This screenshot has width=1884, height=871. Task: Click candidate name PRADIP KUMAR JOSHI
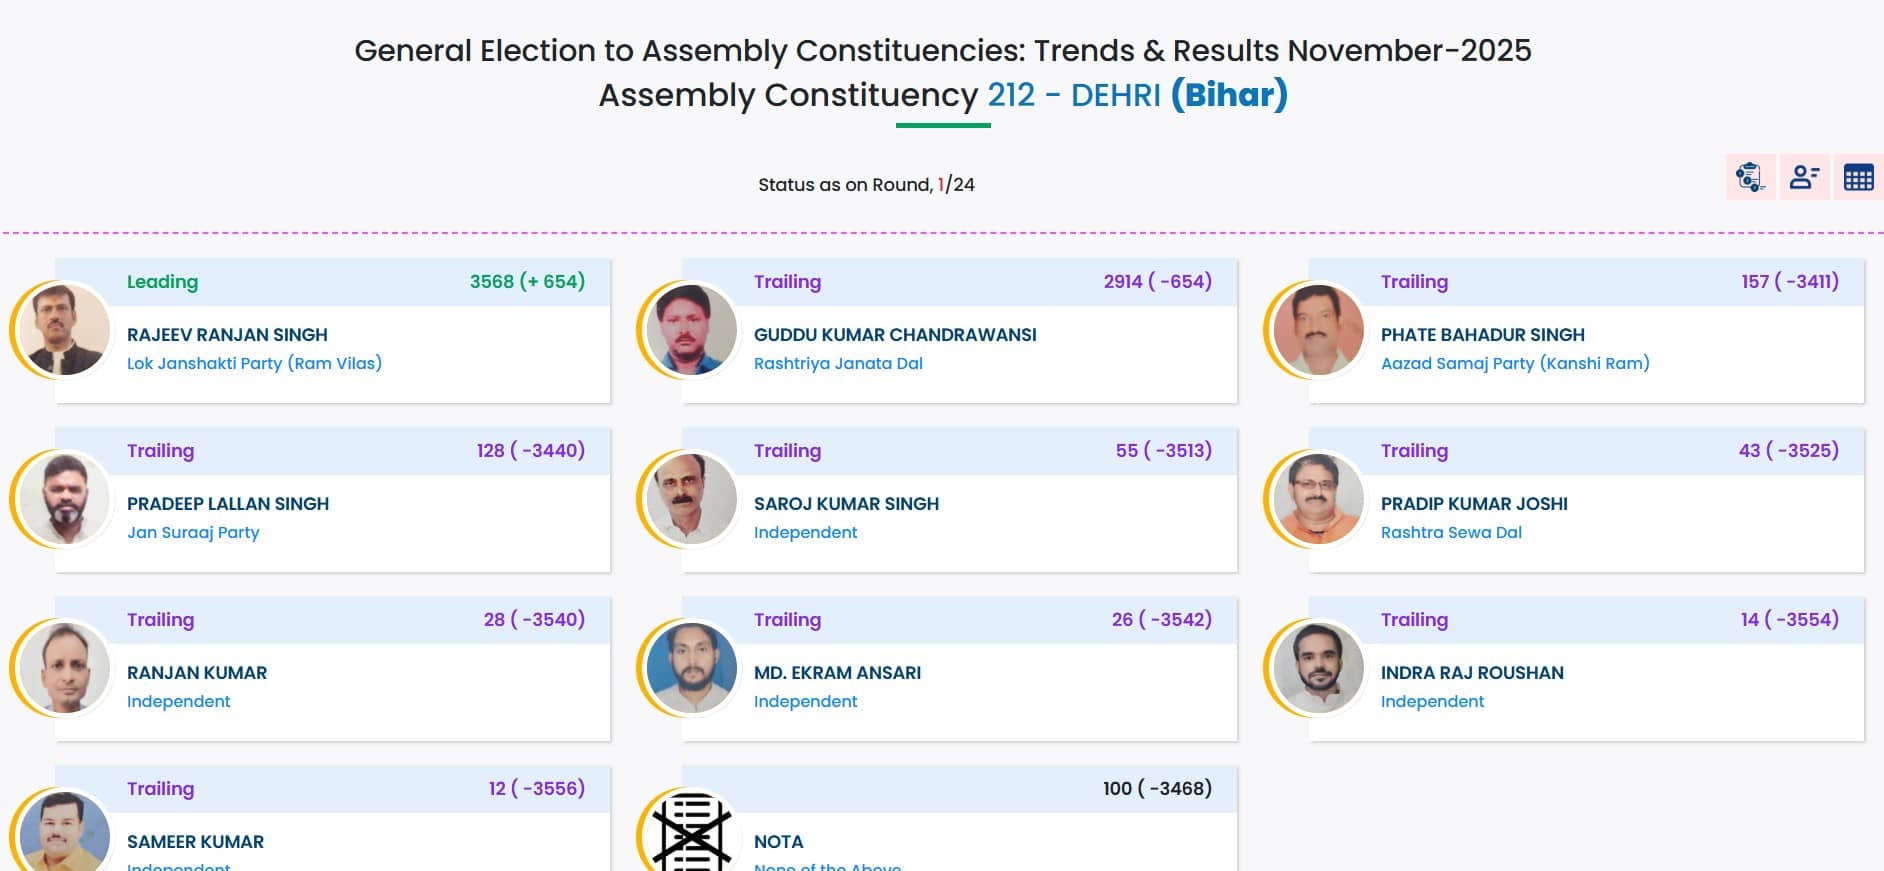coord(1474,504)
